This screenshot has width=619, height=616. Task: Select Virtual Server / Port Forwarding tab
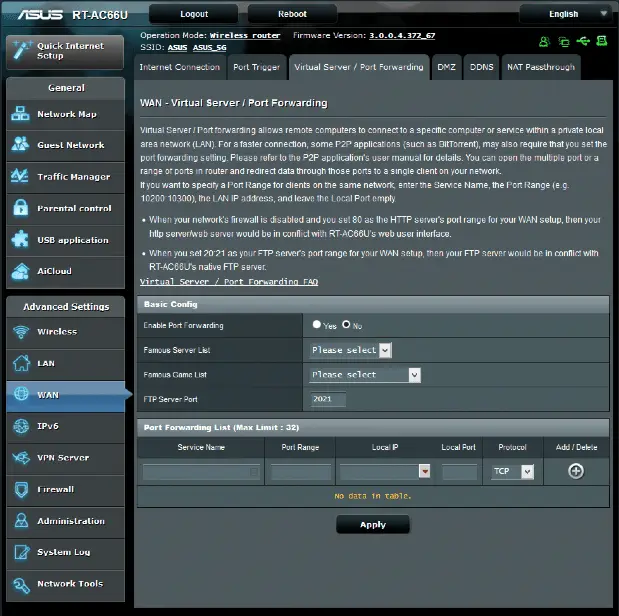pyautogui.click(x=359, y=67)
